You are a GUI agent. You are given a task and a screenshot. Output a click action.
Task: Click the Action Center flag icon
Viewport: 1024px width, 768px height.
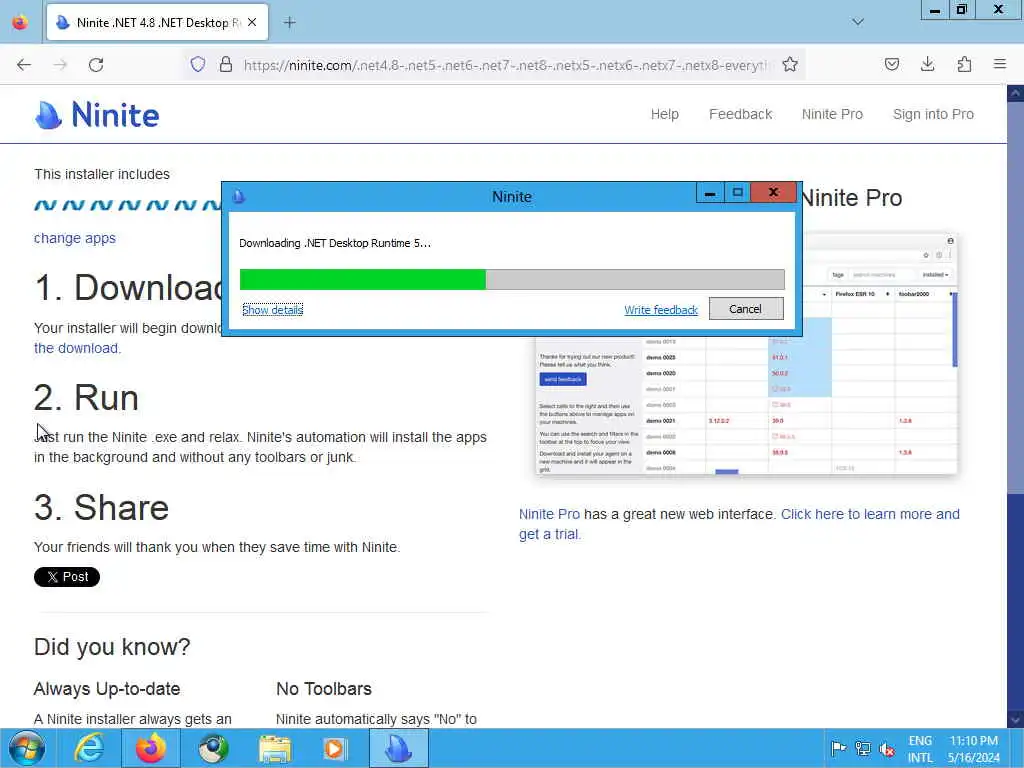[838, 748]
